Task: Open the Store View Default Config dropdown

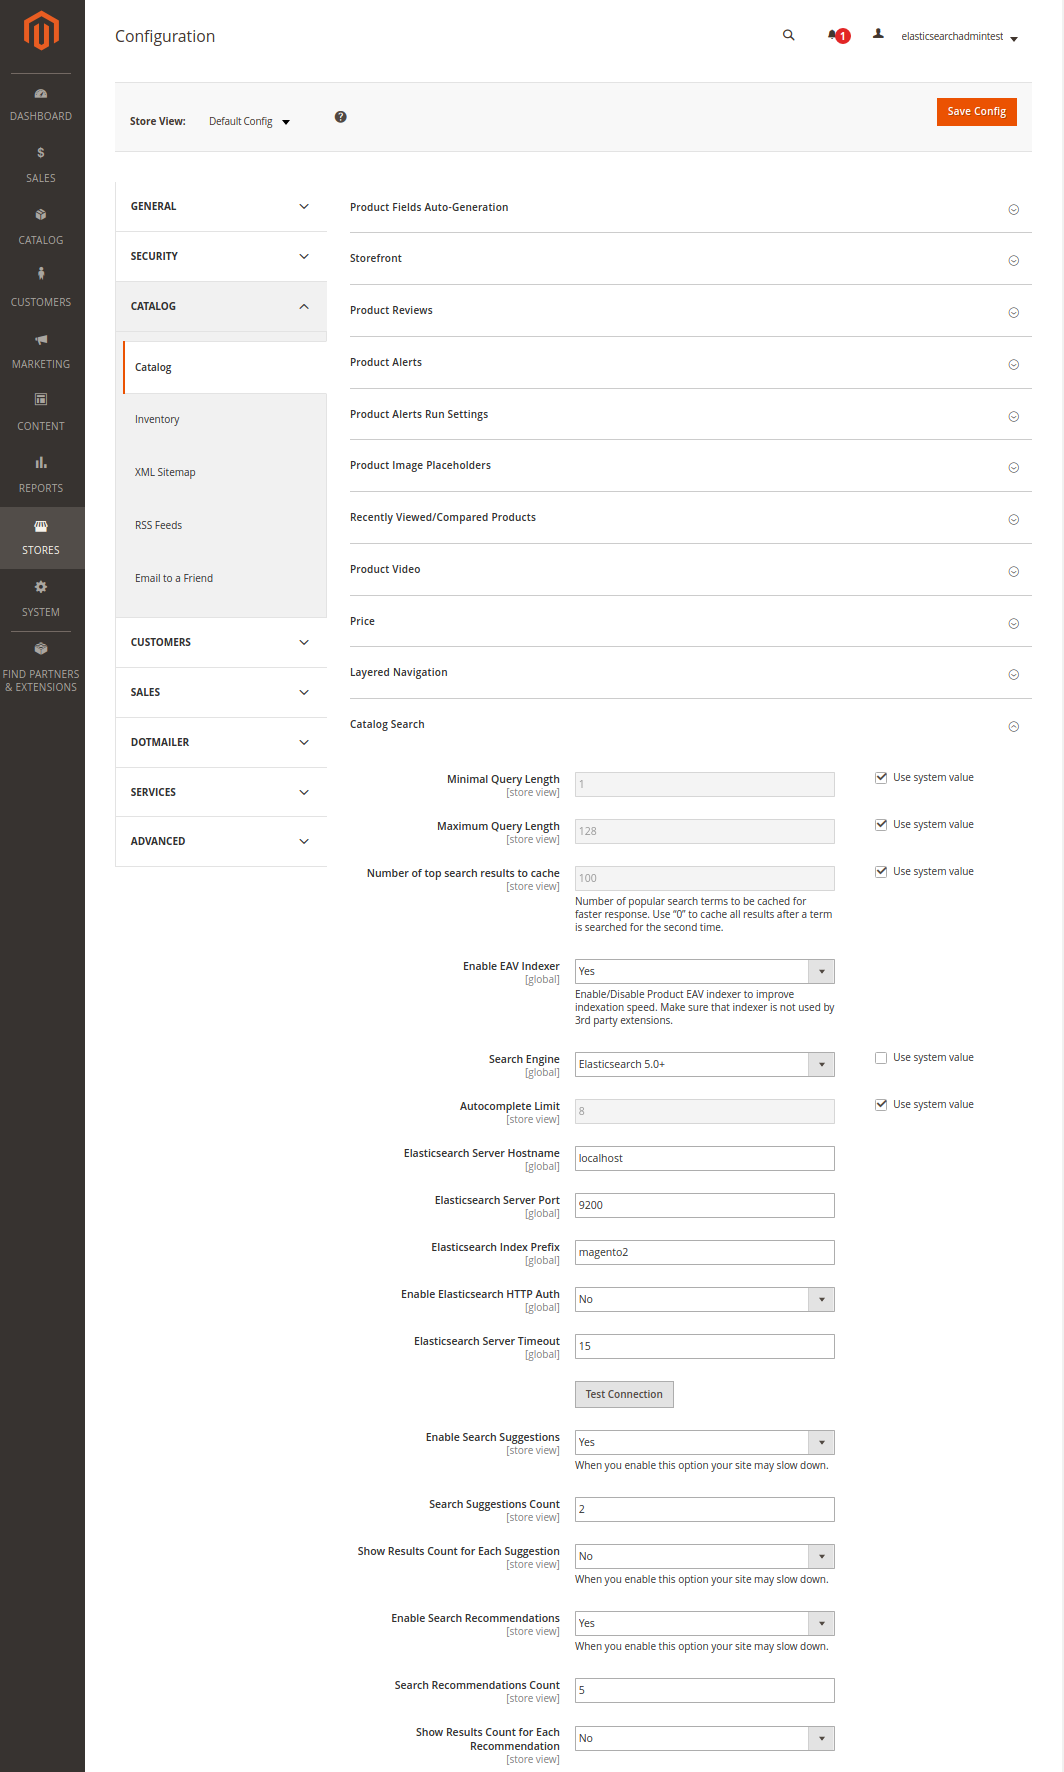Action: click(x=249, y=121)
